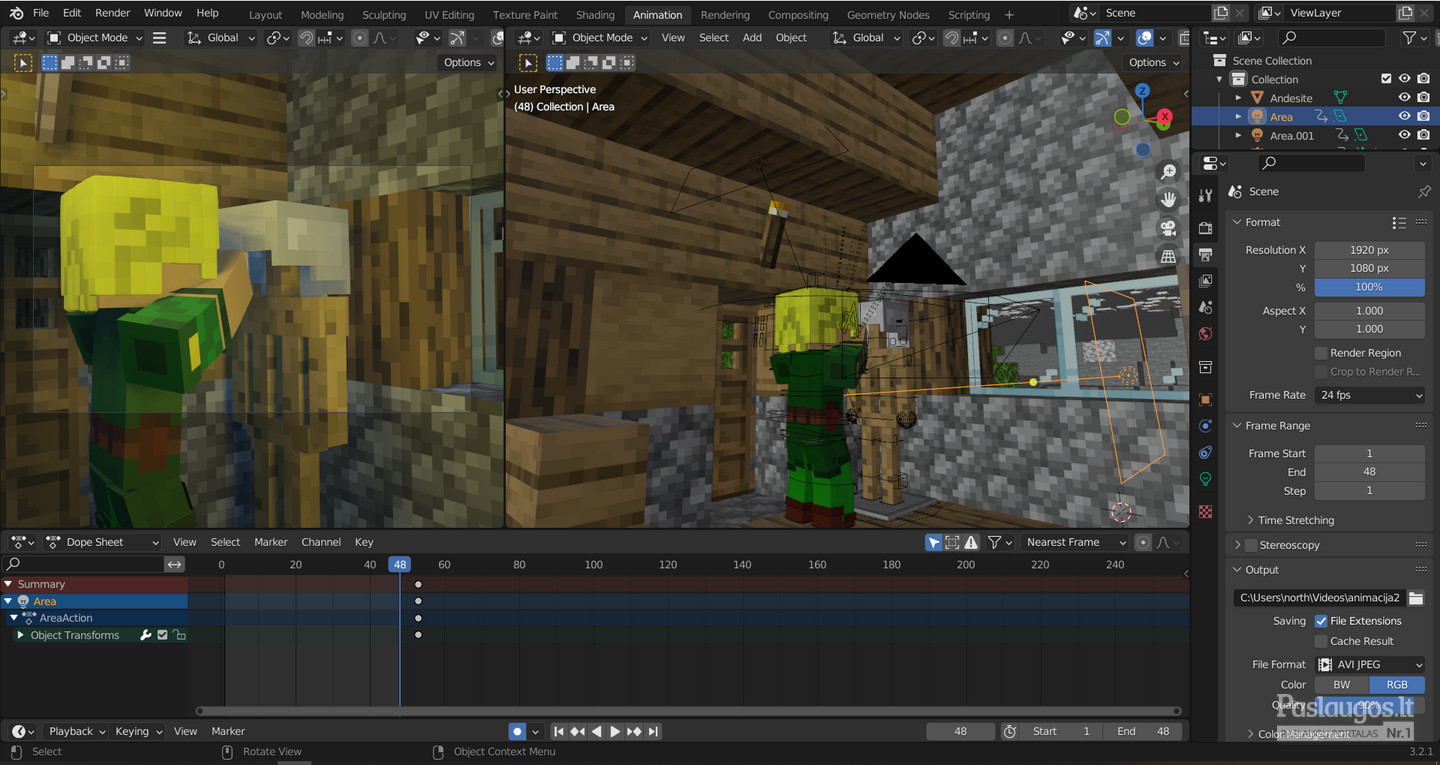Open the Object Data light properties tab
This screenshot has height=765, width=1440.
pyautogui.click(x=1206, y=479)
